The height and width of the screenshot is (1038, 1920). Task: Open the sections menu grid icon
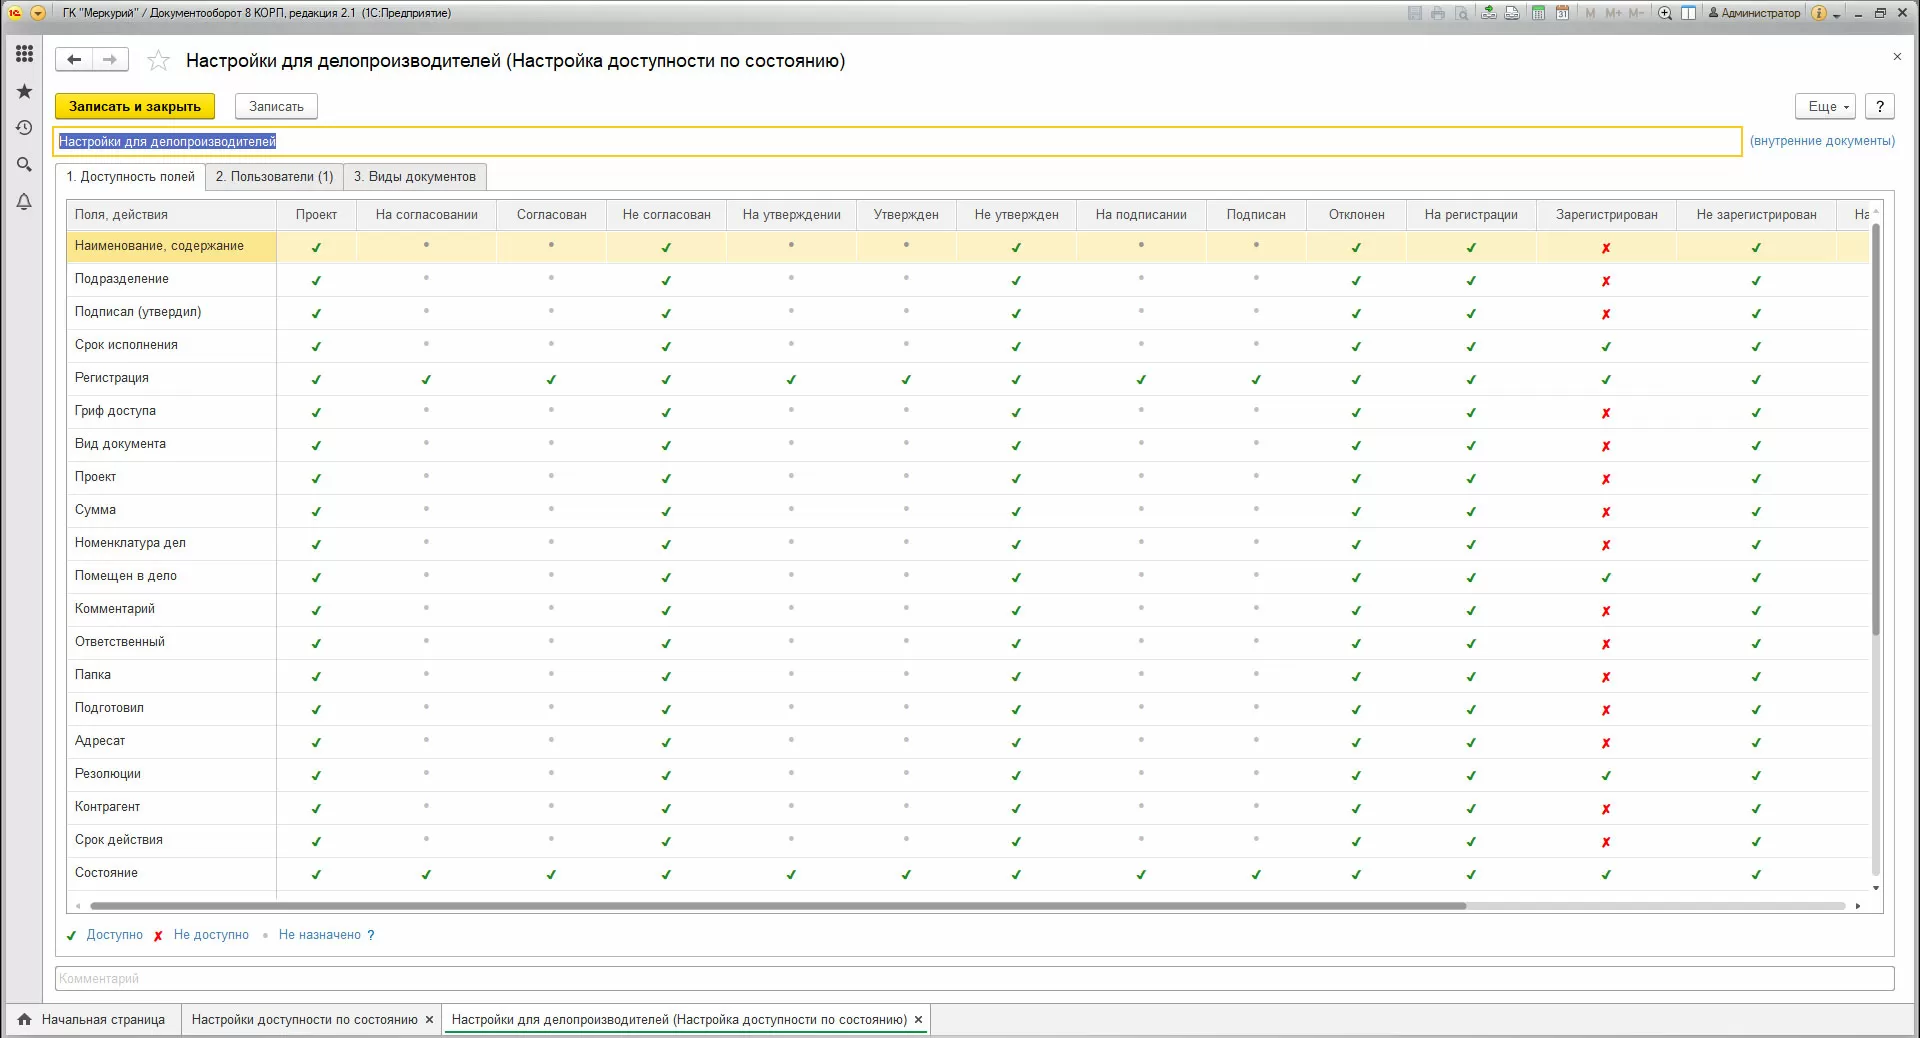click(24, 54)
